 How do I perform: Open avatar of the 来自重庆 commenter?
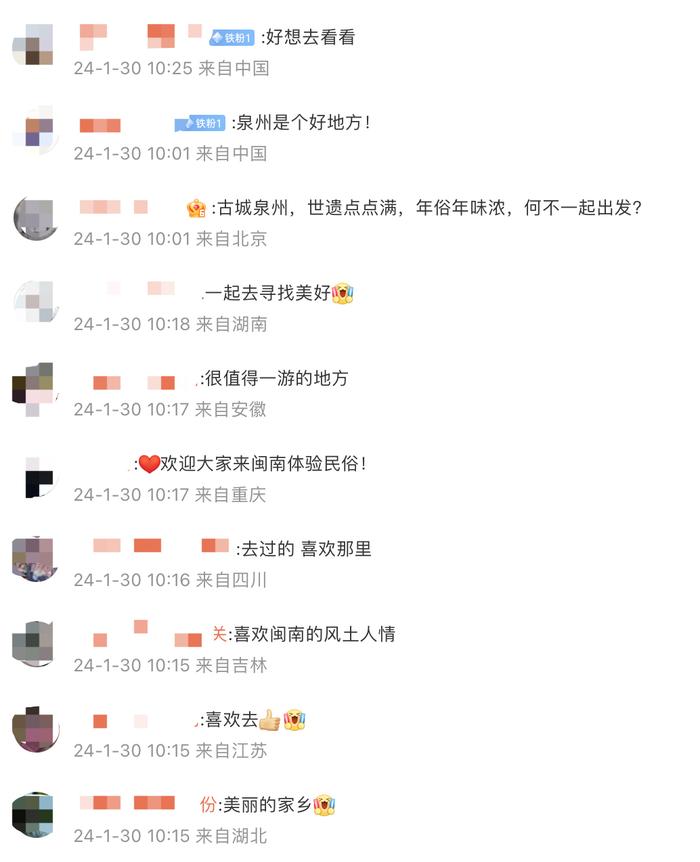[x=35, y=477]
